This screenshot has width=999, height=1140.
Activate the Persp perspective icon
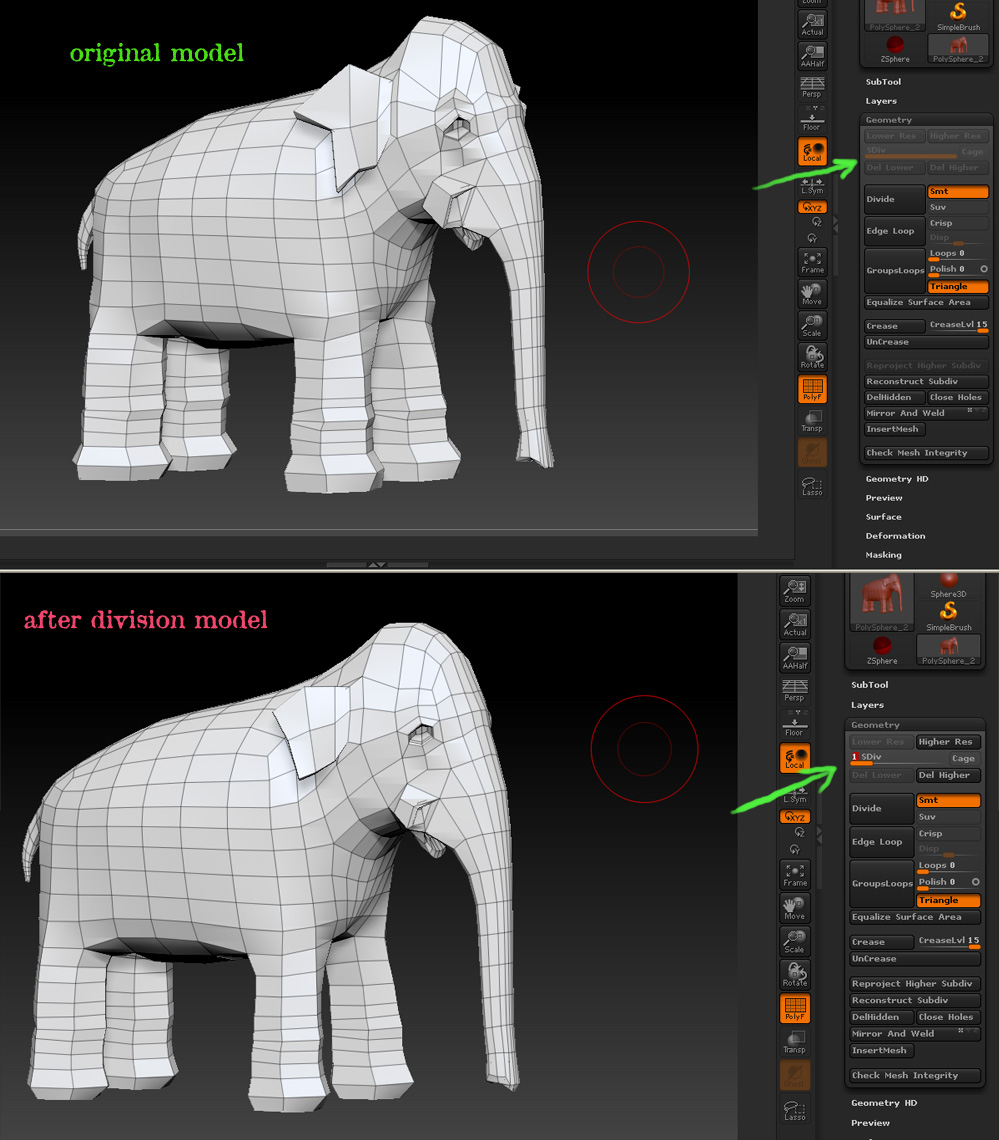812,88
